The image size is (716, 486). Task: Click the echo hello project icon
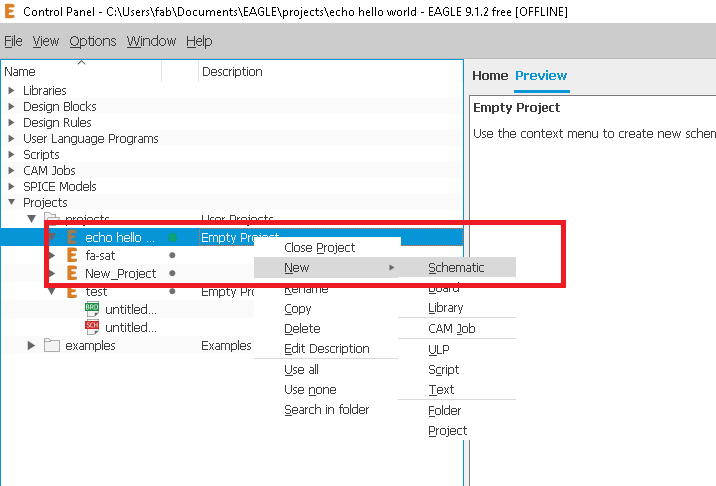coord(72,237)
